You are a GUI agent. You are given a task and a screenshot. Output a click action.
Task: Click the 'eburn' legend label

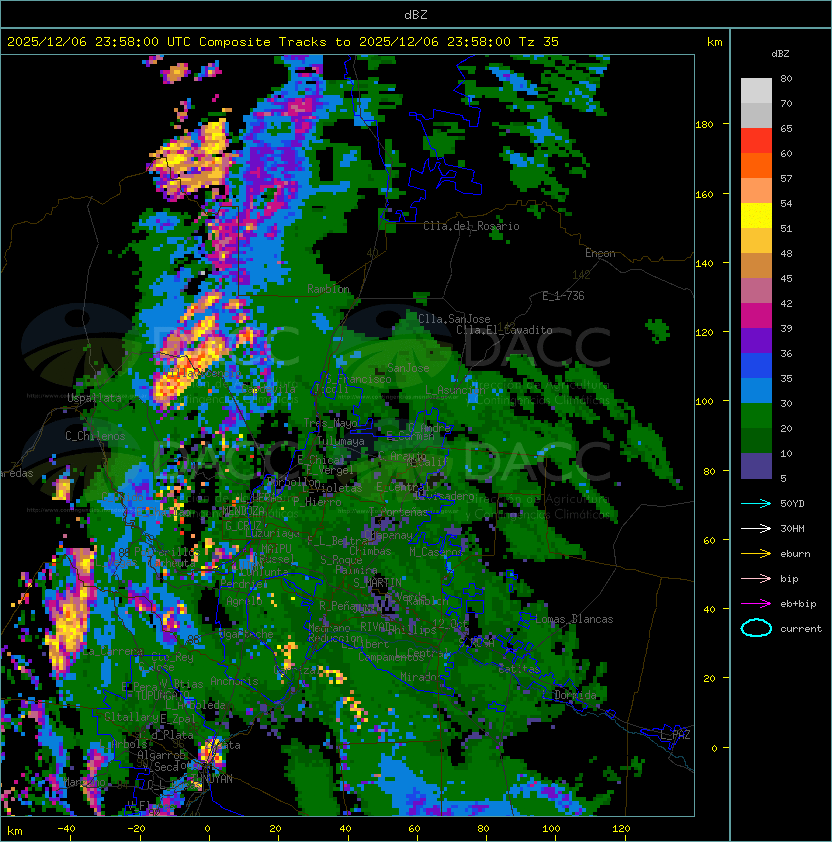pyautogui.click(x=795, y=554)
